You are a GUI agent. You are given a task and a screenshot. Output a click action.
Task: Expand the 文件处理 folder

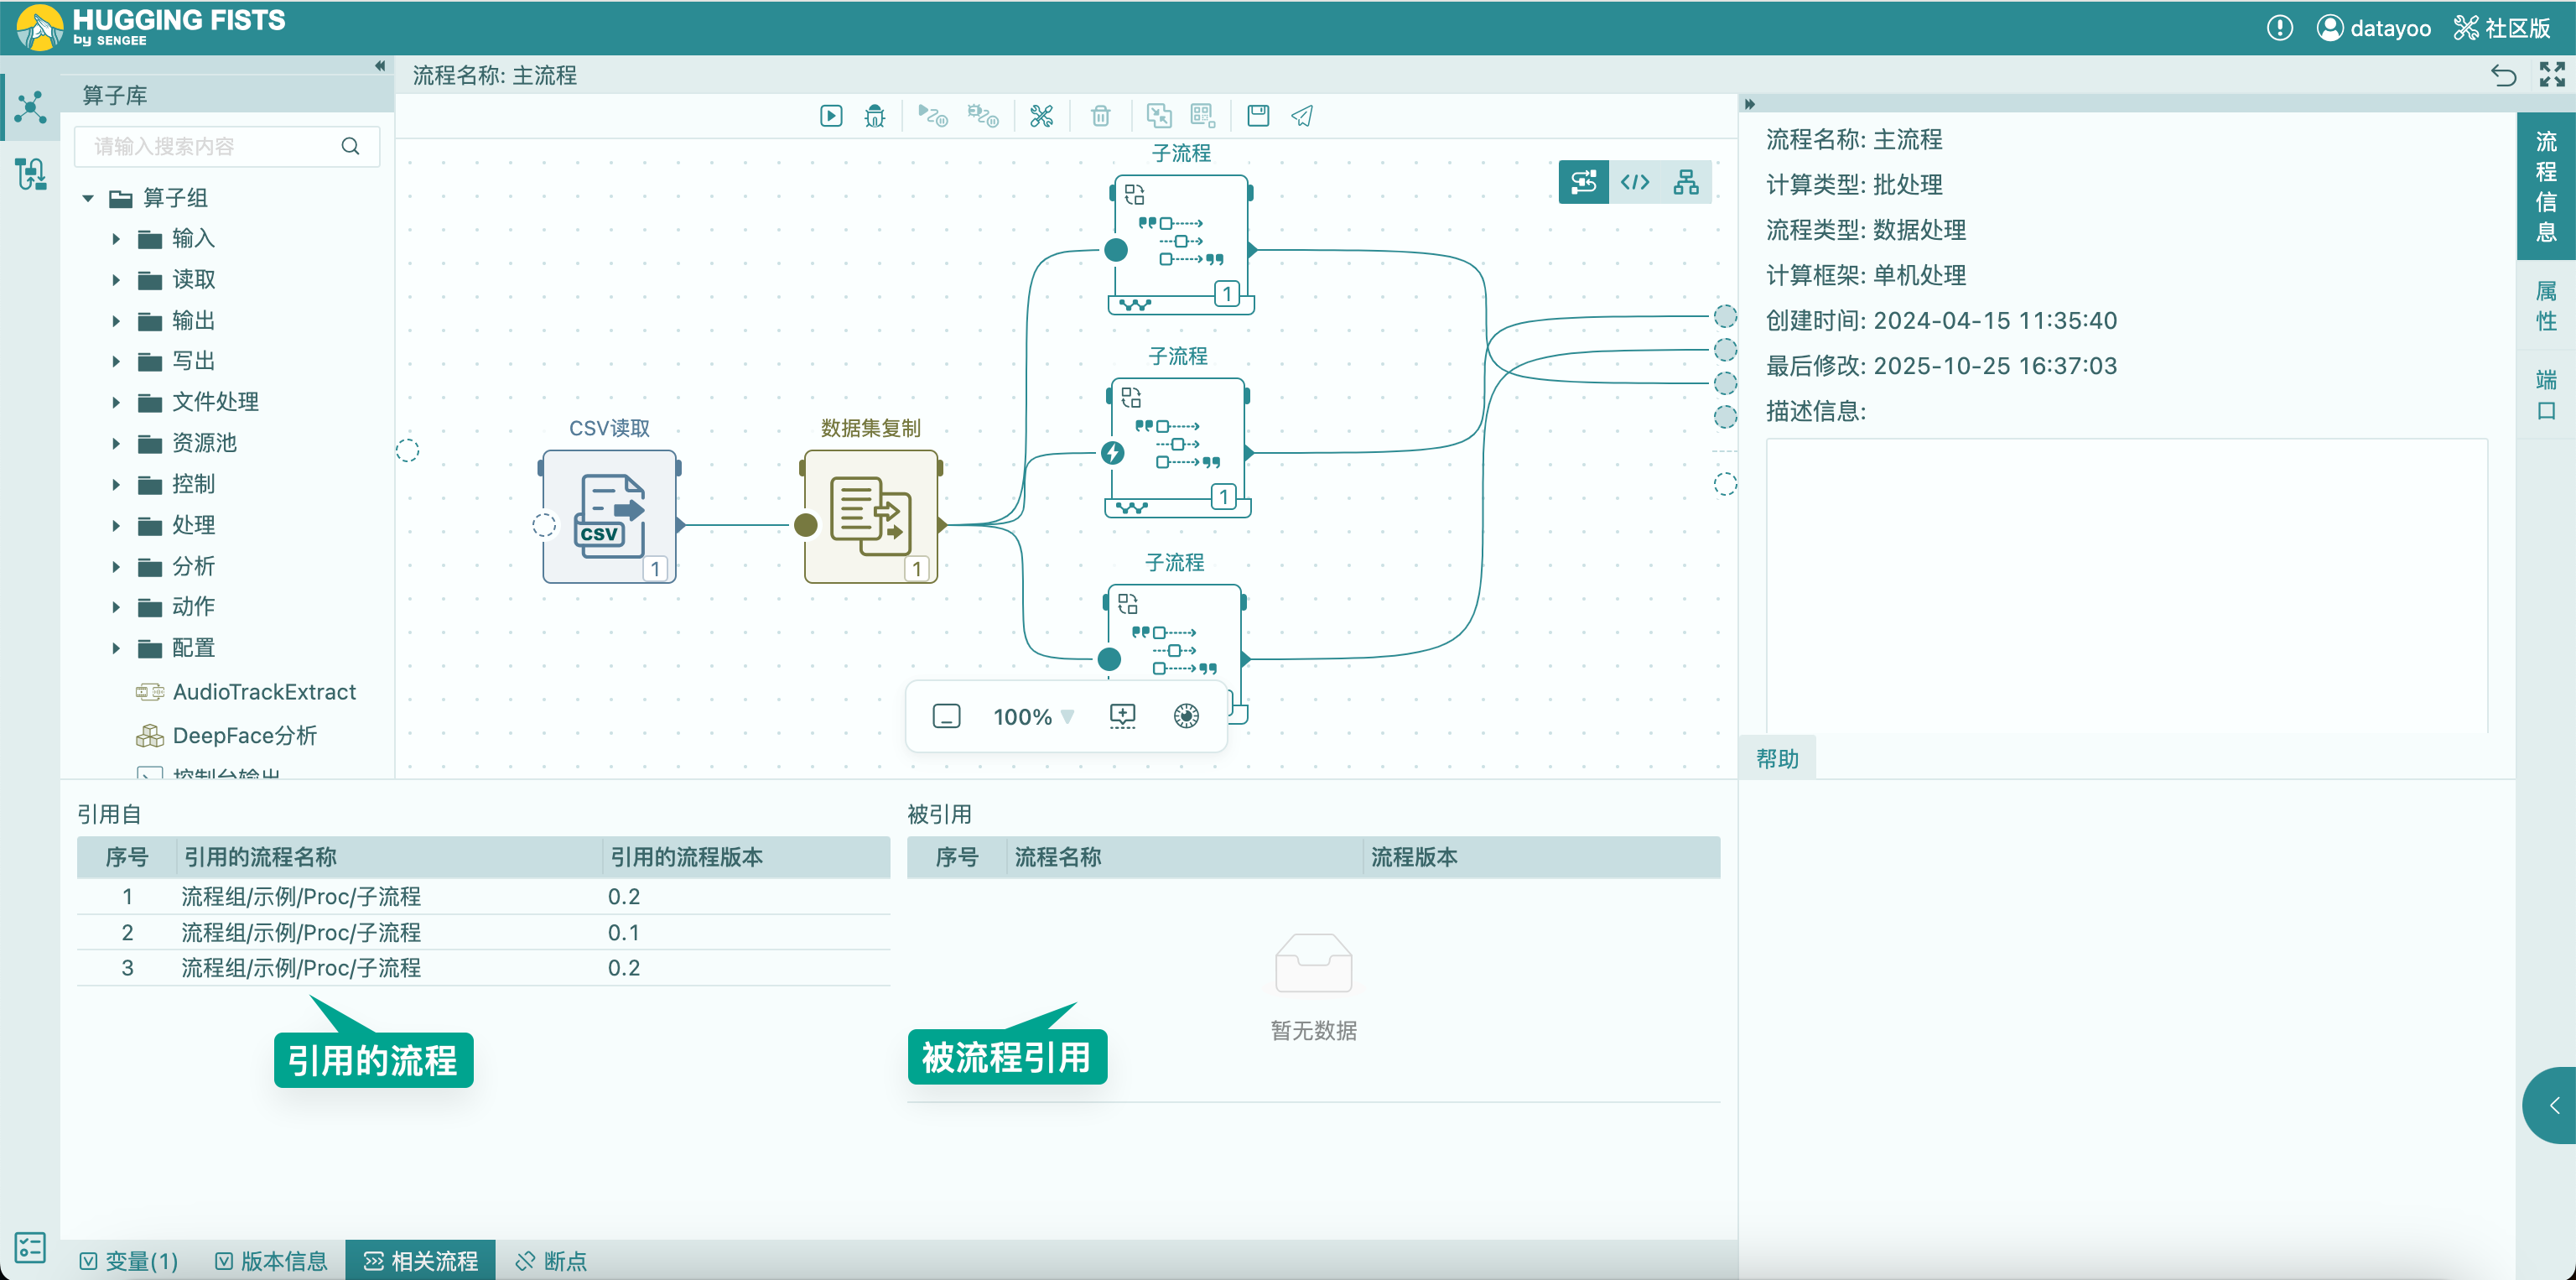[116, 403]
